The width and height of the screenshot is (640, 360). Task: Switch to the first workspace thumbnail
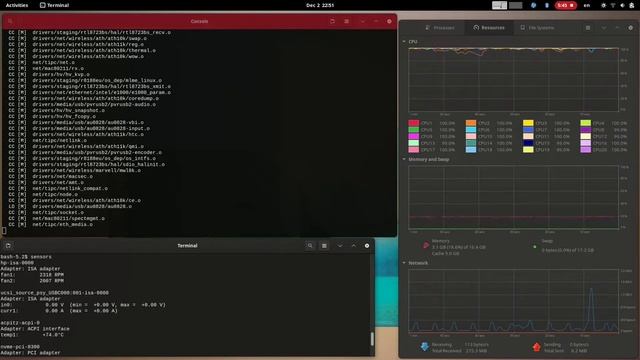pyautogui.click(x=499, y=5)
